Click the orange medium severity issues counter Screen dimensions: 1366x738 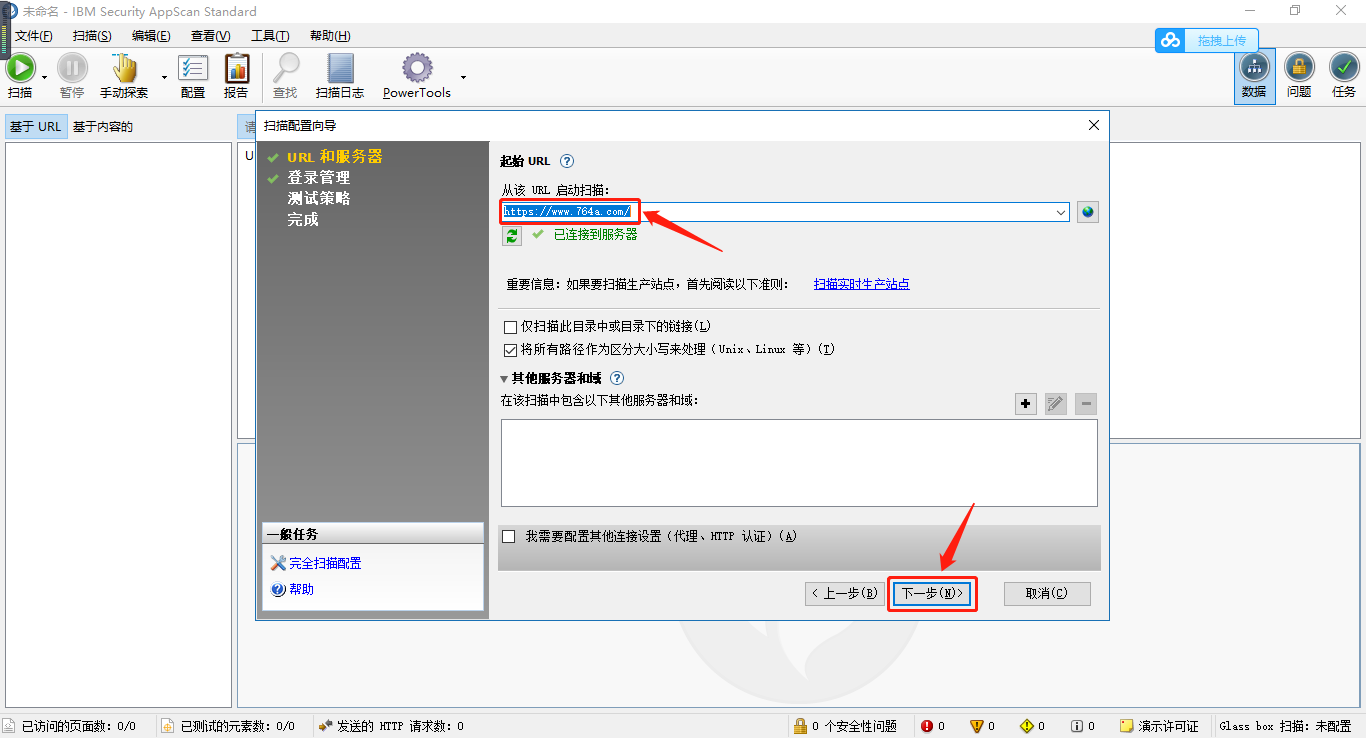point(983,726)
